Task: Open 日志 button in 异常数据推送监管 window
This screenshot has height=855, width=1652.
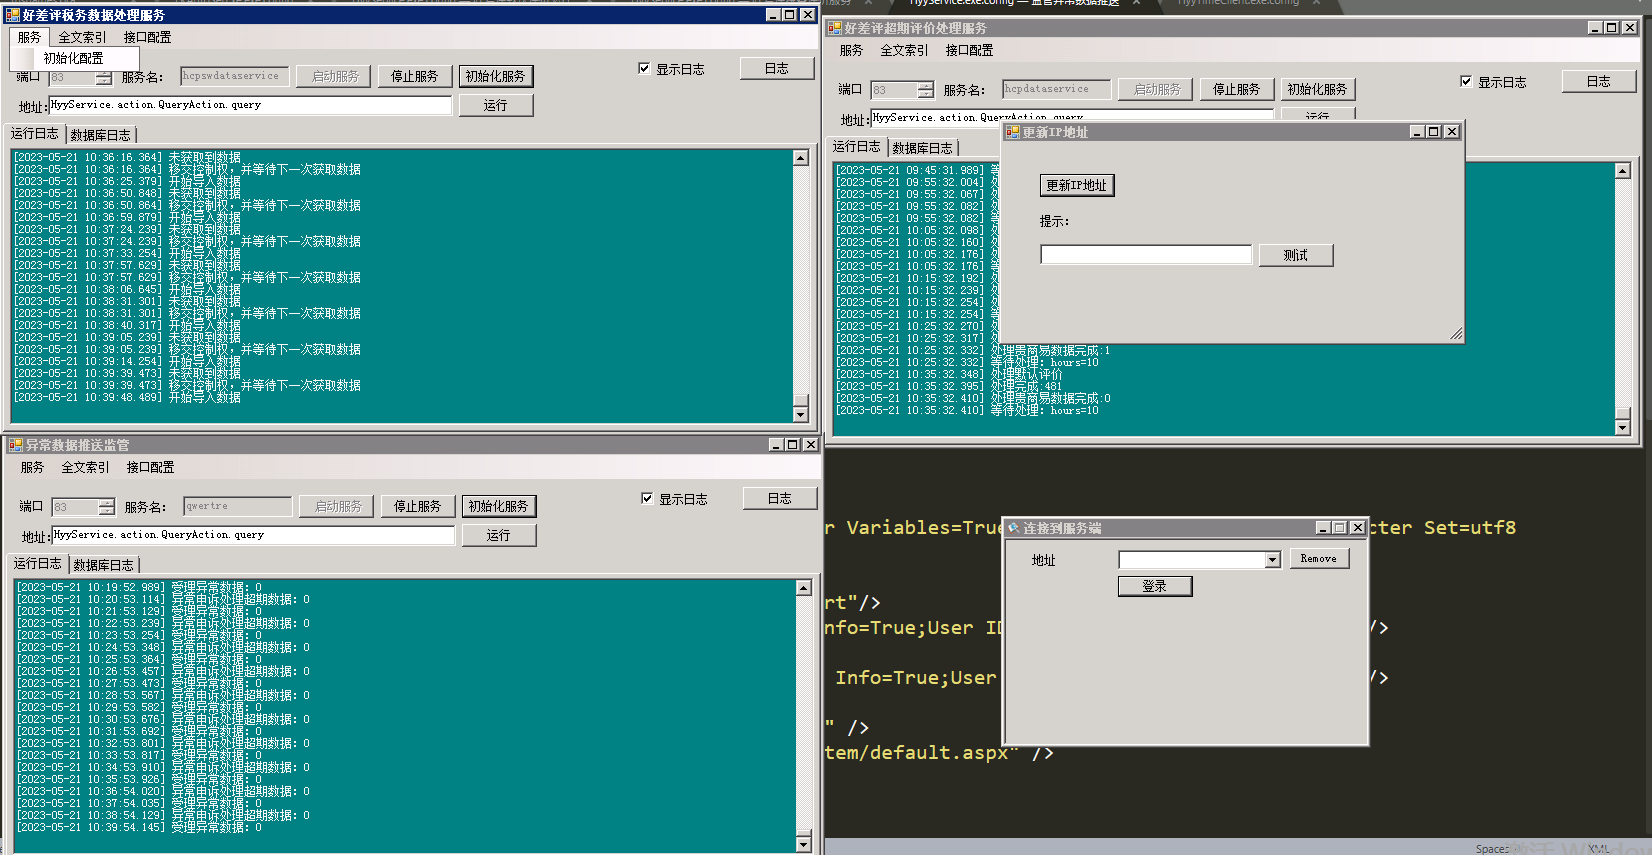Action: point(780,498)
